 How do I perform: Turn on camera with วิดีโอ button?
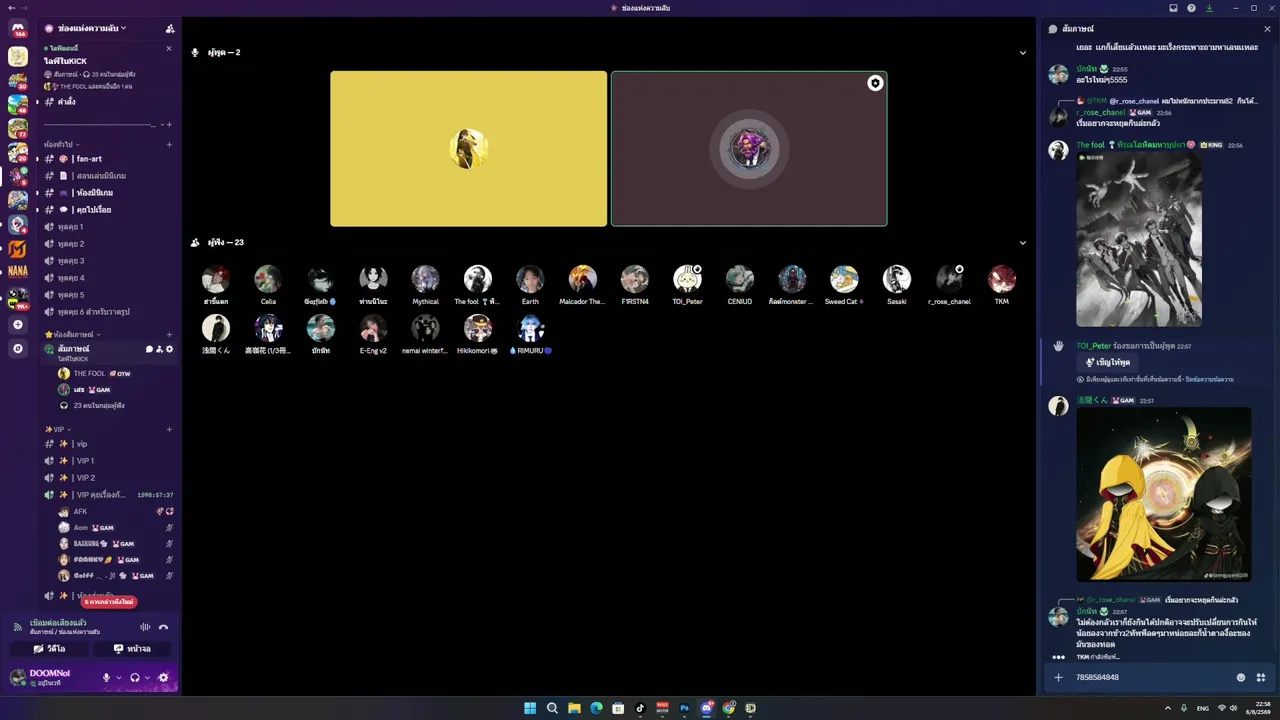(x=50, y=649)
